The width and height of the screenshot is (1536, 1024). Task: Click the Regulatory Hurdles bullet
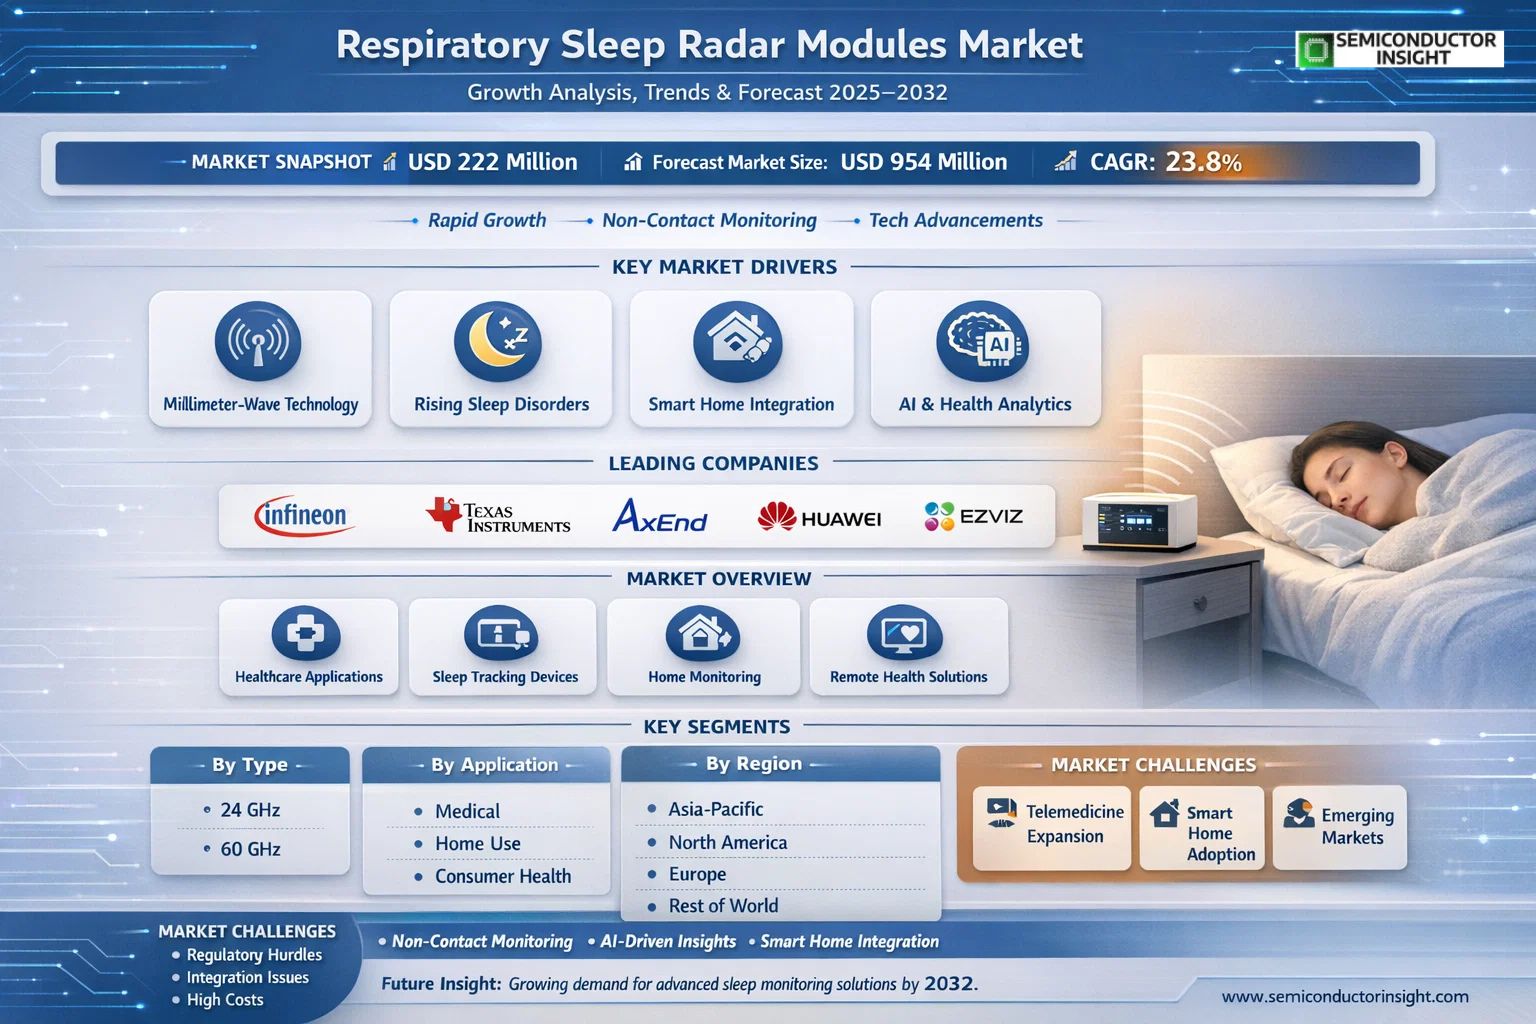(x=254, y=955)
